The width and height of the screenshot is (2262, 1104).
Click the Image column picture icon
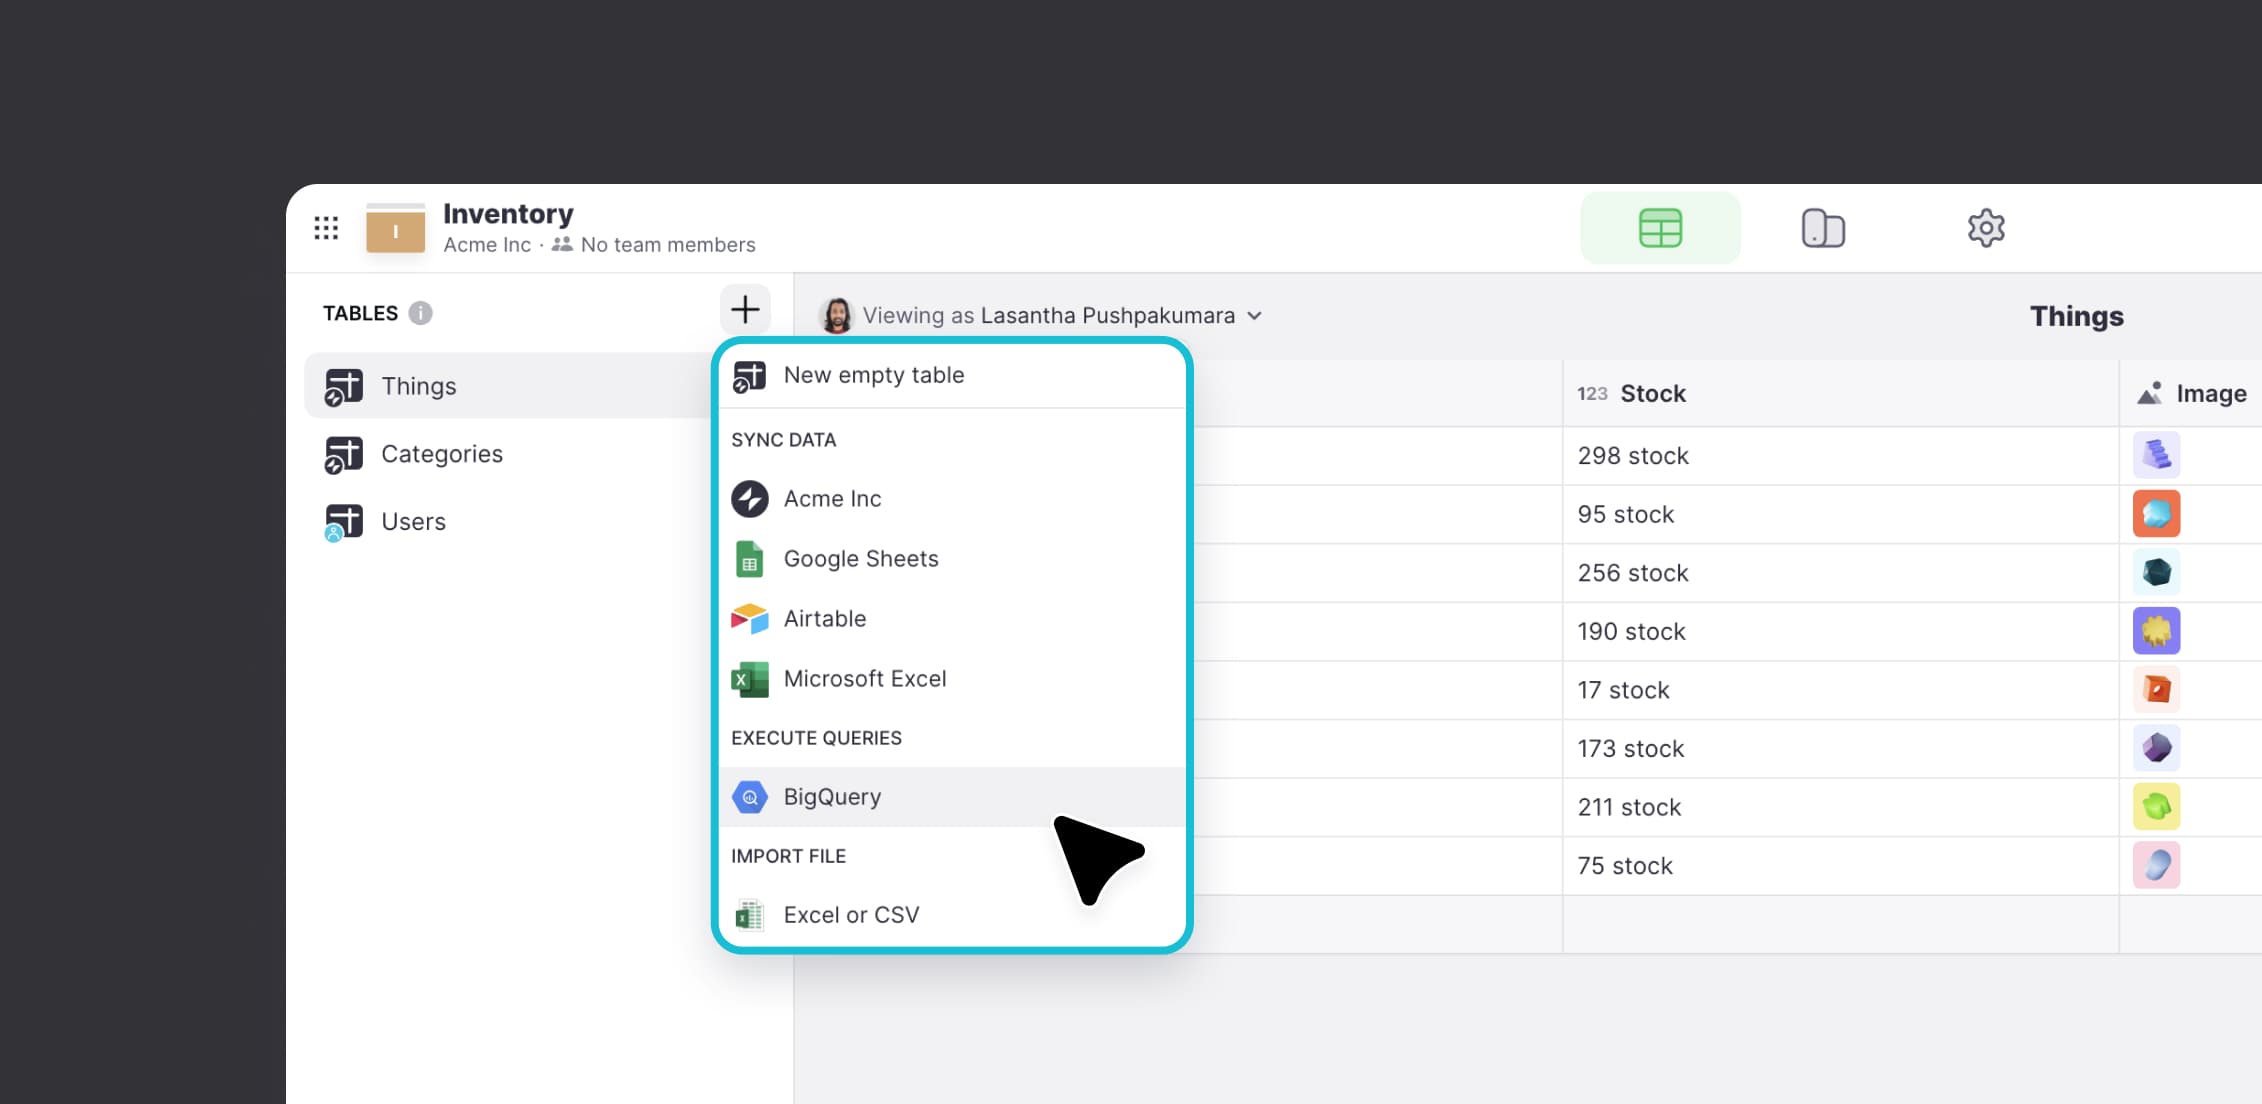[x=2150, y=393]
